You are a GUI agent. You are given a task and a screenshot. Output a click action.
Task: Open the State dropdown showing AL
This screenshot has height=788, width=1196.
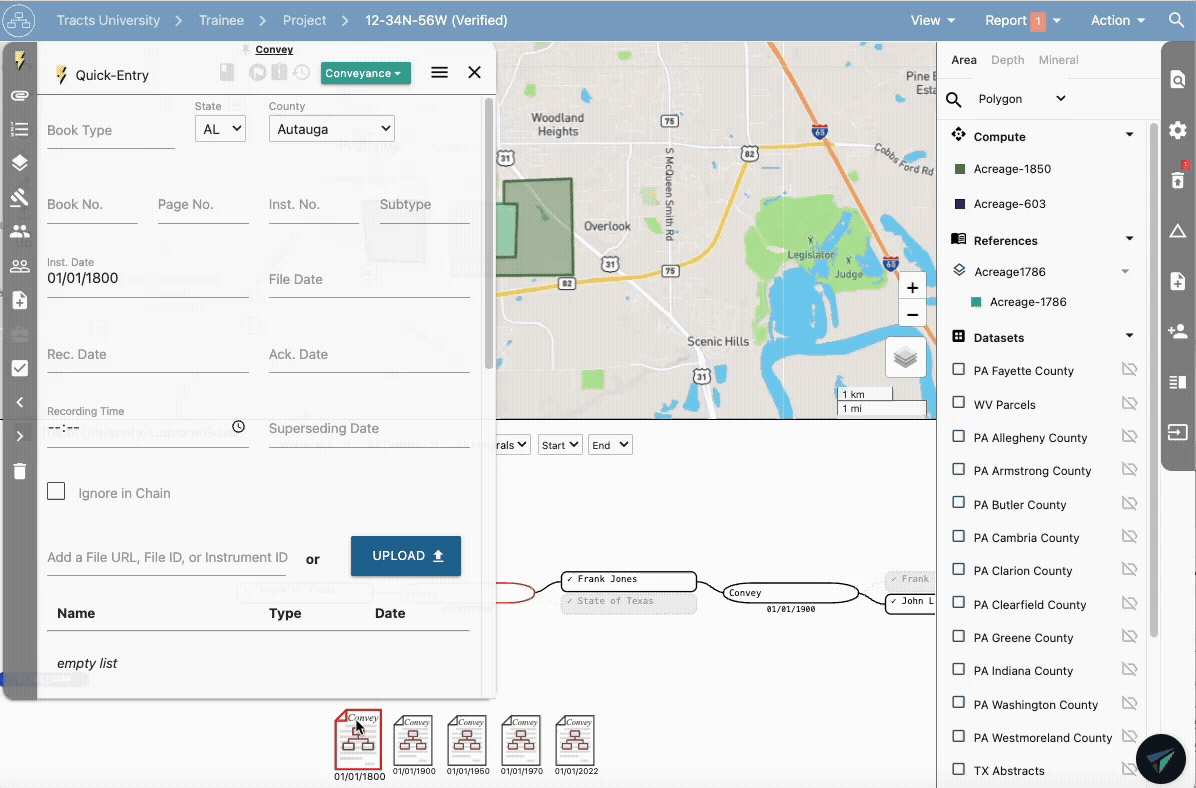point(220,128)
